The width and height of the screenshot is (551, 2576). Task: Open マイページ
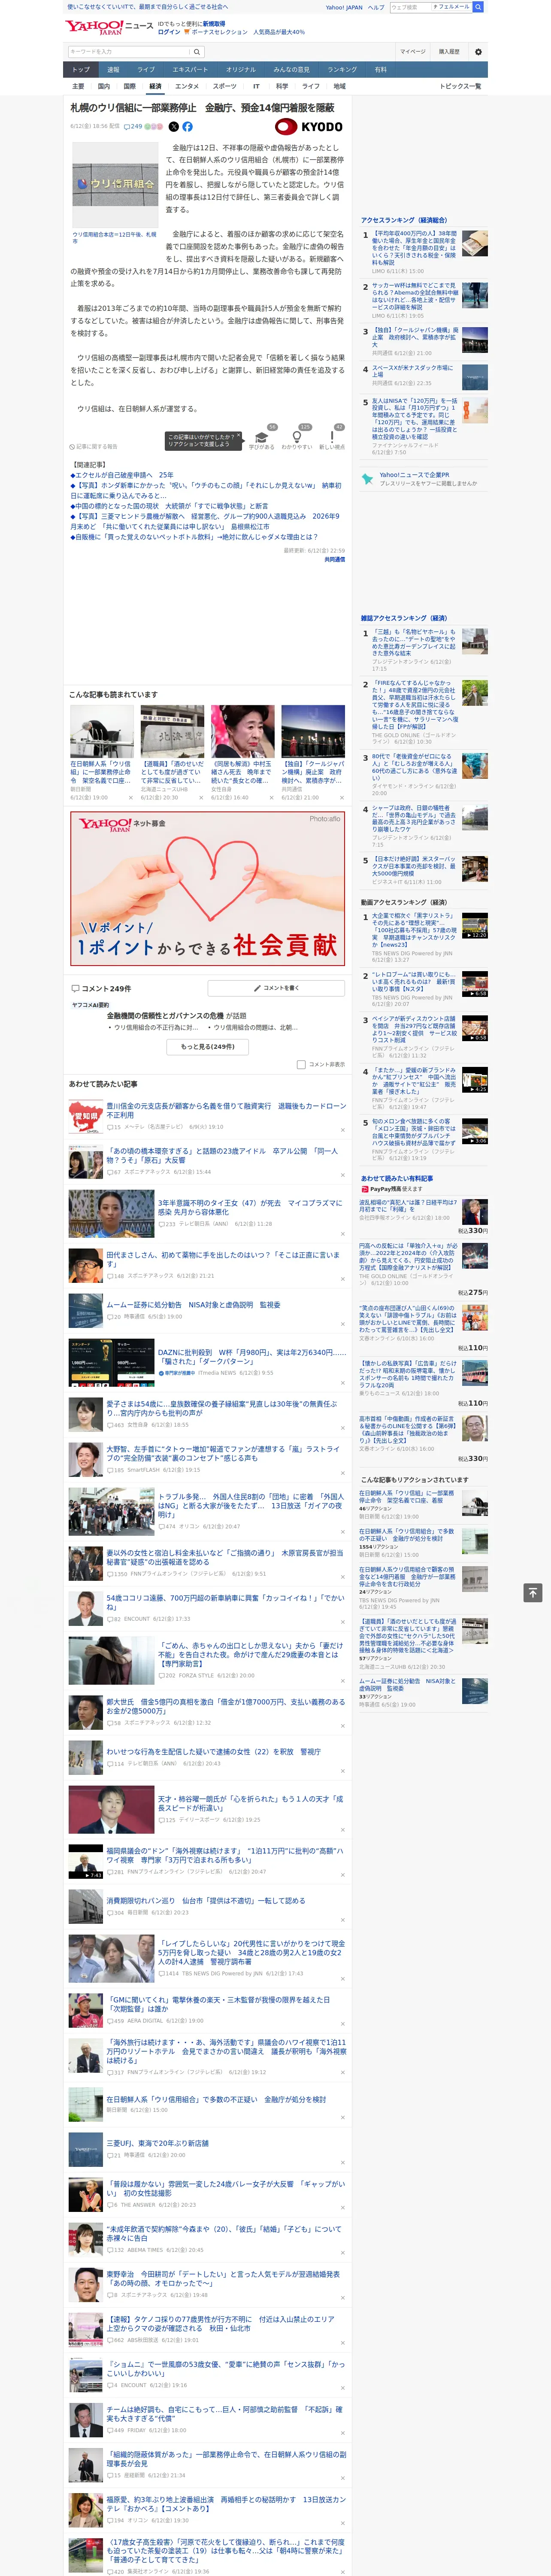point(412,52)
